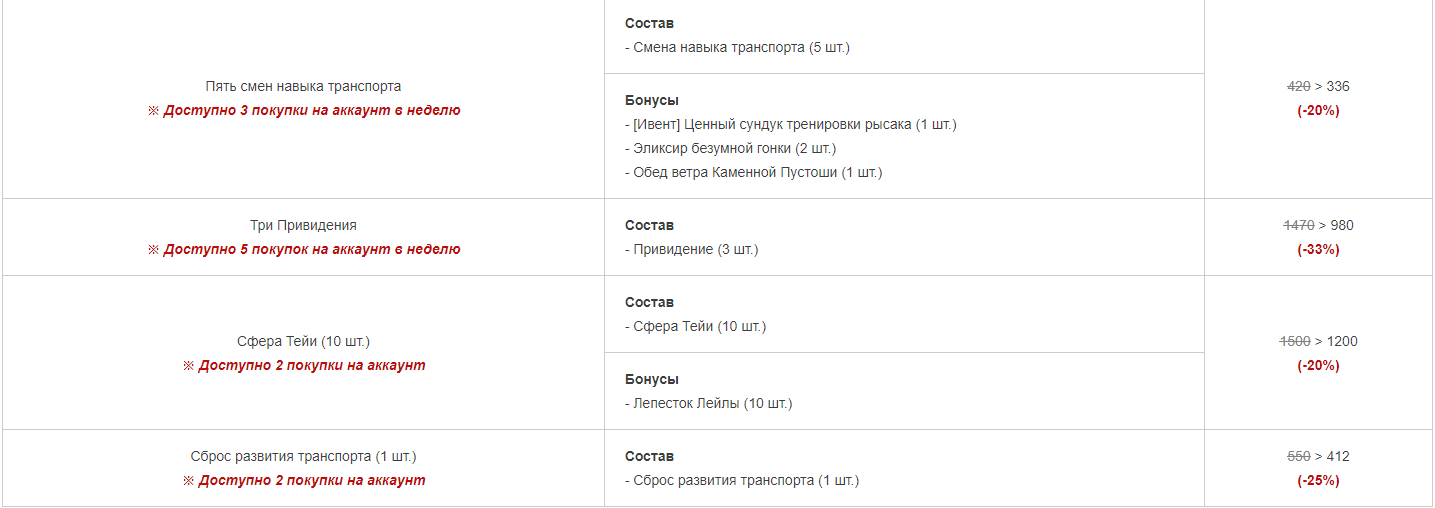Click the 'Сфера Тейи (10 шт.)' package title
1435x508 pixels.
pyautogui.click(x=303, y=341)
